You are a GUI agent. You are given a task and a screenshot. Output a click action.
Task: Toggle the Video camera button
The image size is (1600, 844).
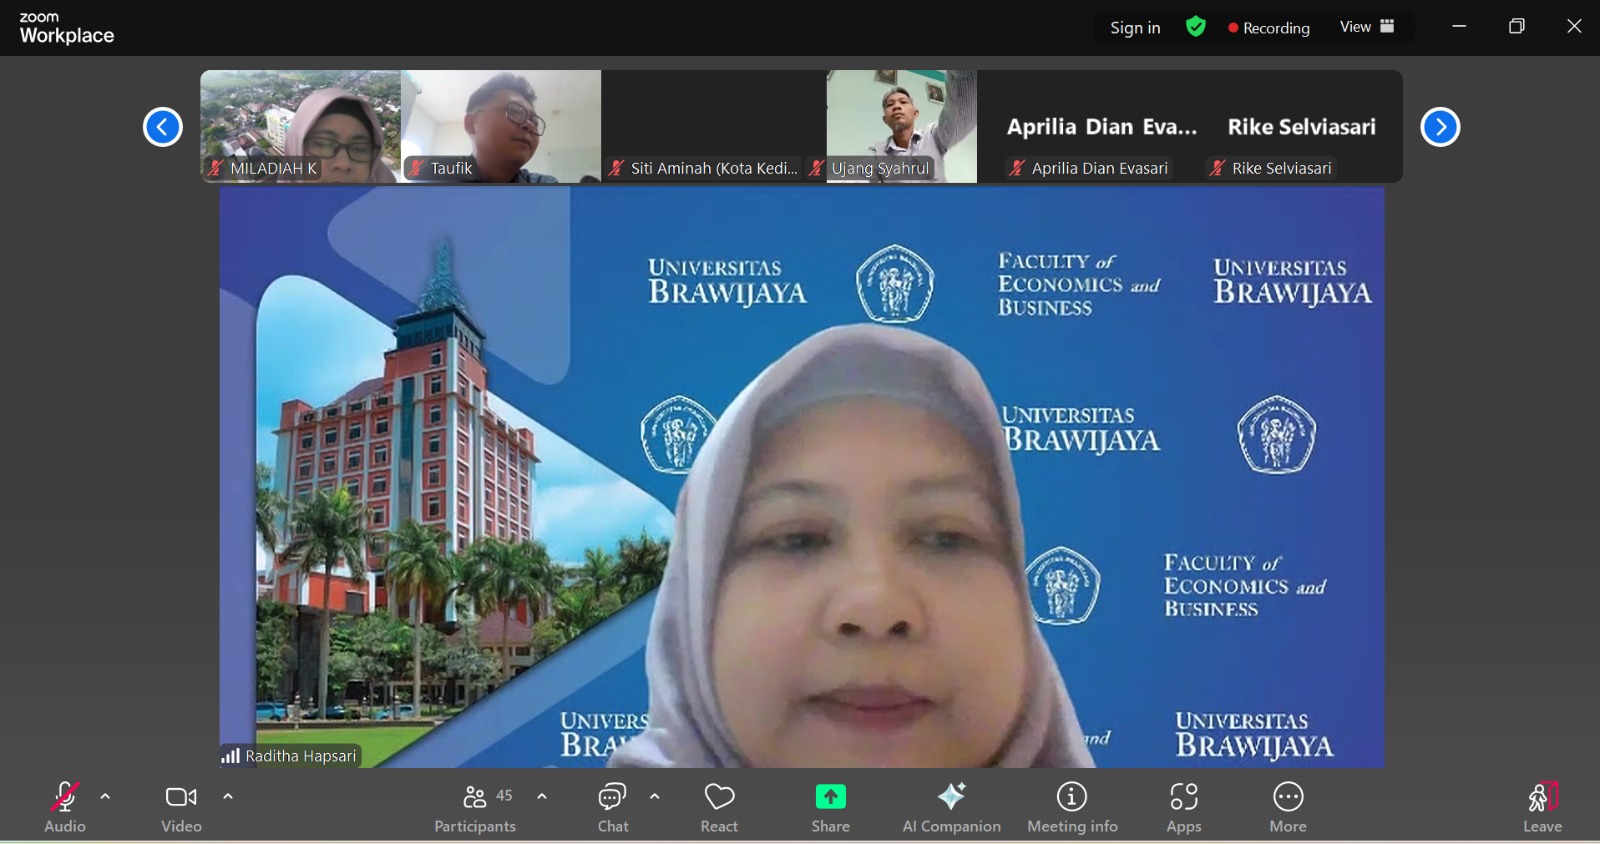coord(181,806)
